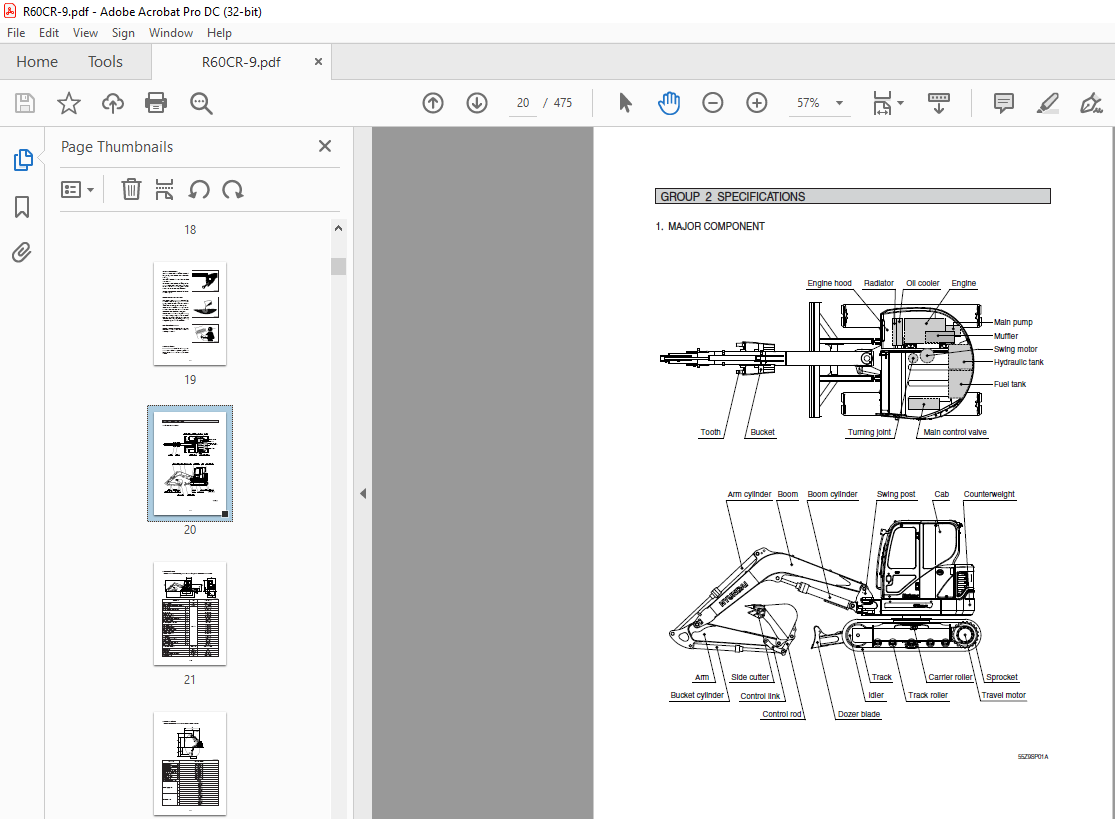The width and height of the screenshot is (1115, 819).
Task: Click the 'Counterweight' label
Action: click(989, 494)
